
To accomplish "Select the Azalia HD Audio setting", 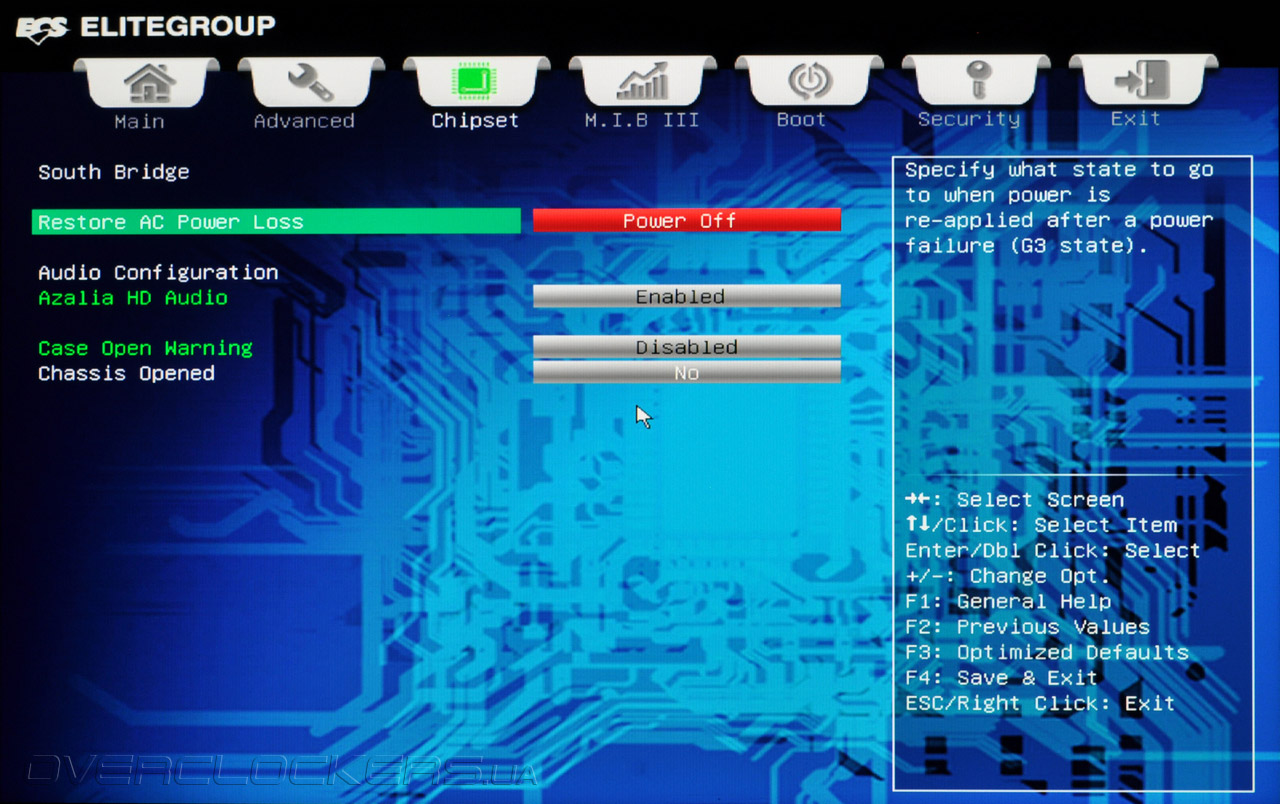I will (x=133, y=298).
